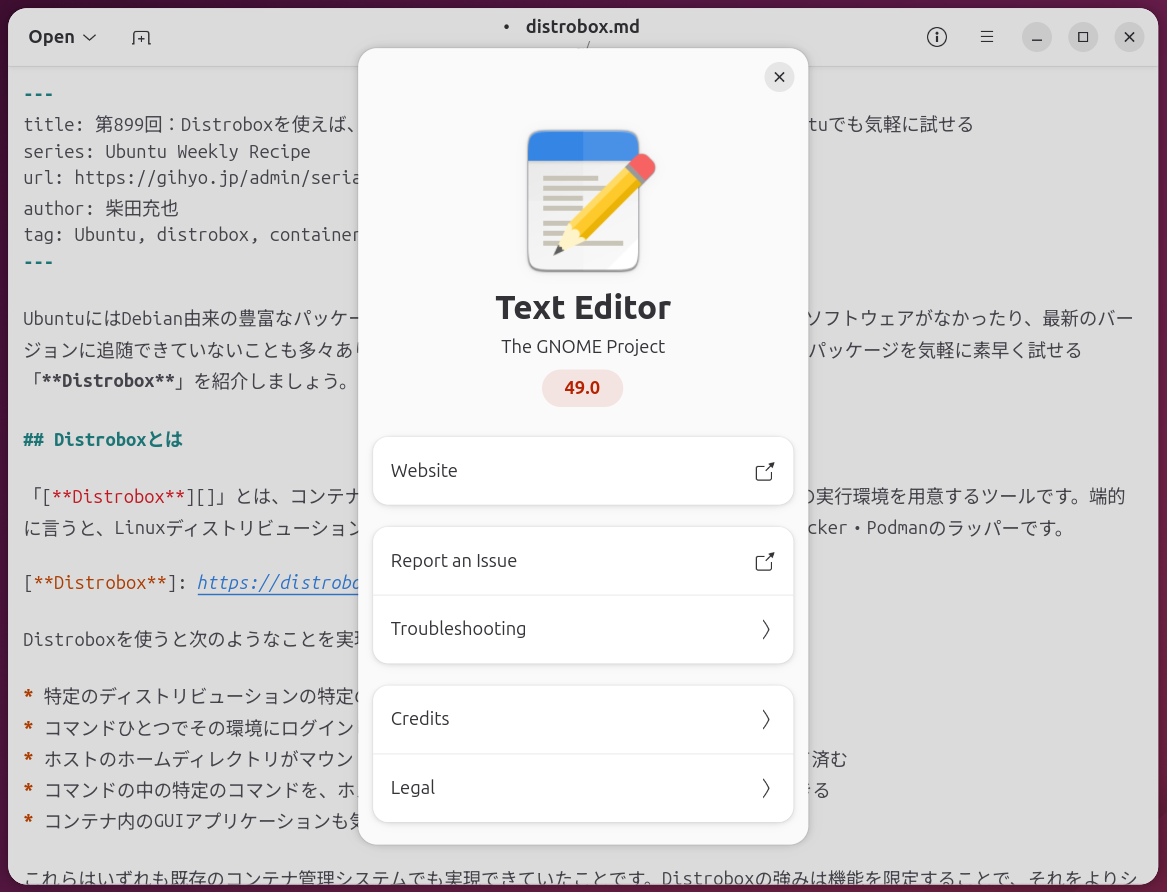The width and height of the screenshot is (1167, 892).
Task: Click the Distroboxとは heading in the editor
Action: 117,440
